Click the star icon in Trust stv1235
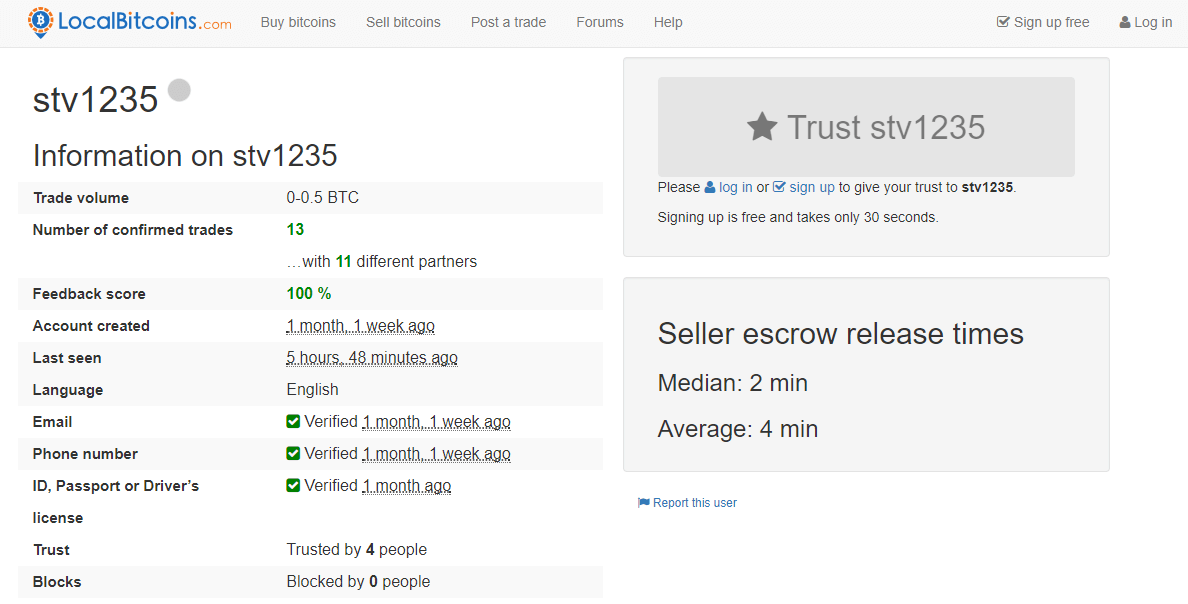 click(762, 127)
